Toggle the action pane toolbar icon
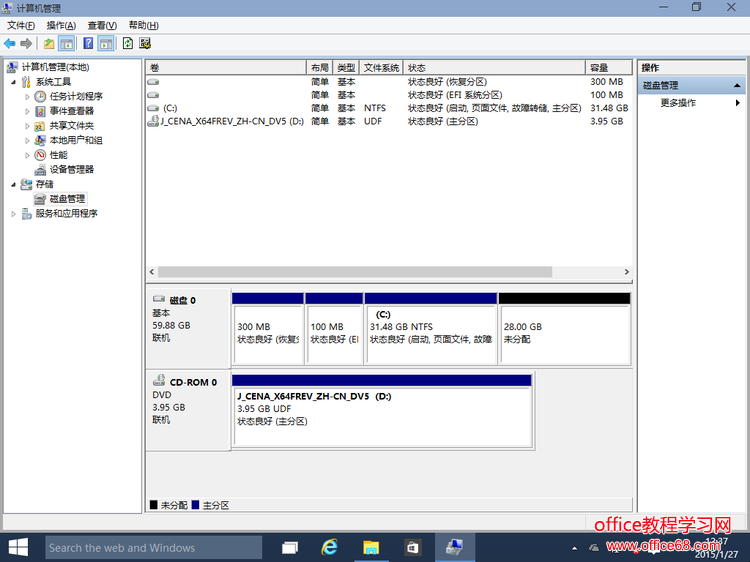Viewport: 750px width, 562px height. click(x=106, y=44)
